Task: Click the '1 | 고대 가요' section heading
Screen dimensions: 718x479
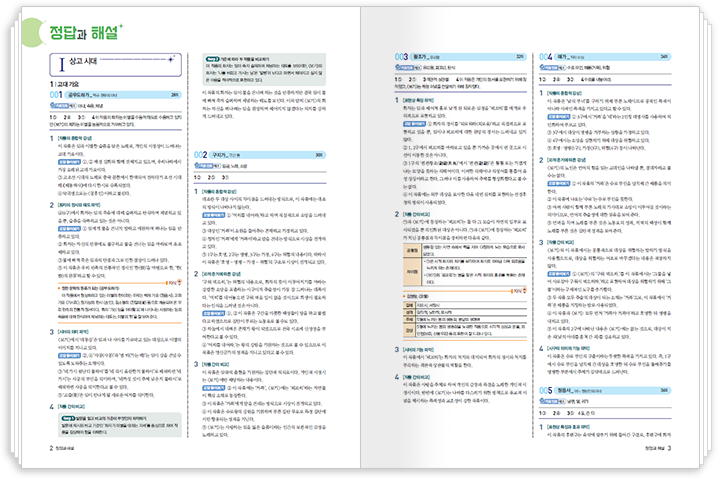Action: pos(65,82)
